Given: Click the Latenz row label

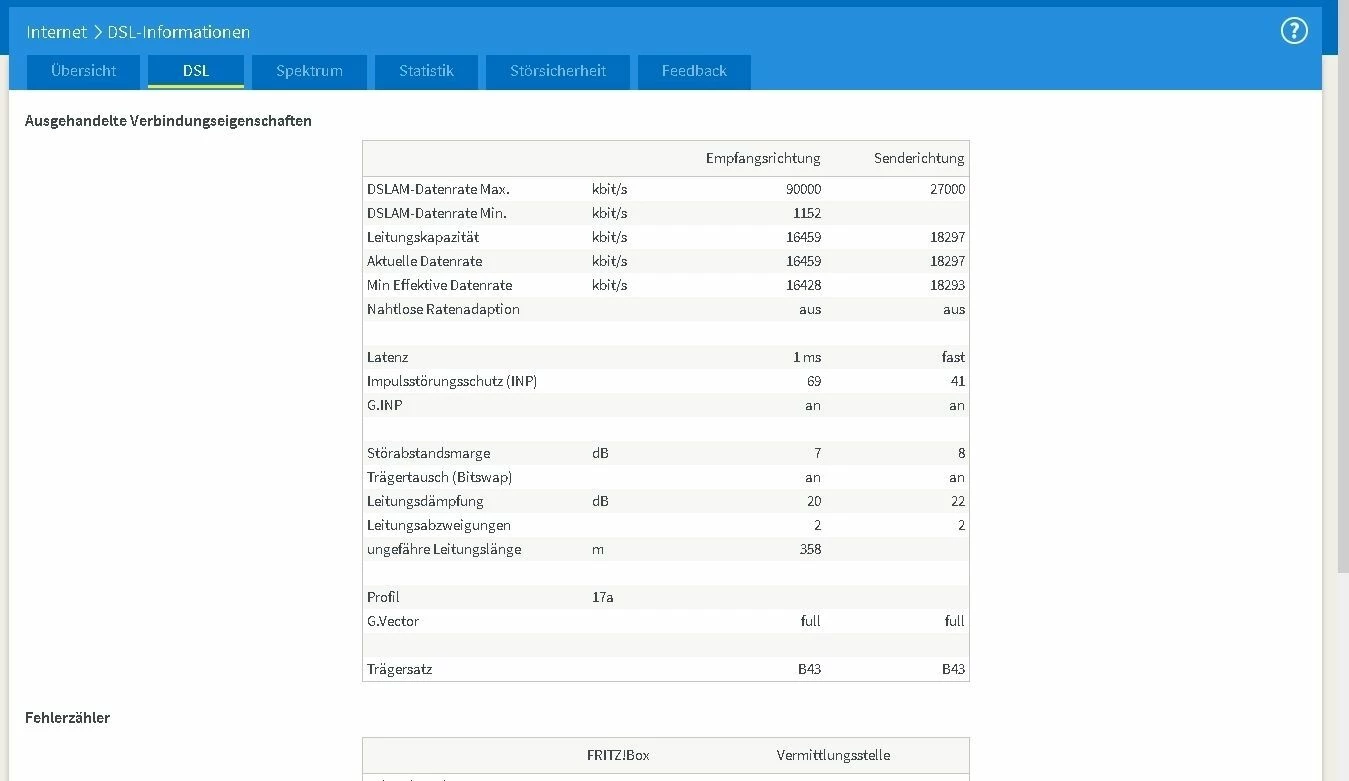Looking at the screenshot, I should [387, 357].
